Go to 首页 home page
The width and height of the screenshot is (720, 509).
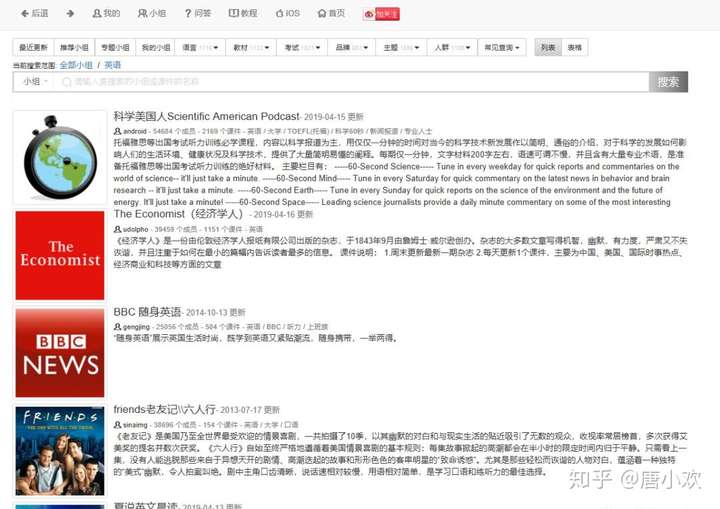tap(331, 13)
